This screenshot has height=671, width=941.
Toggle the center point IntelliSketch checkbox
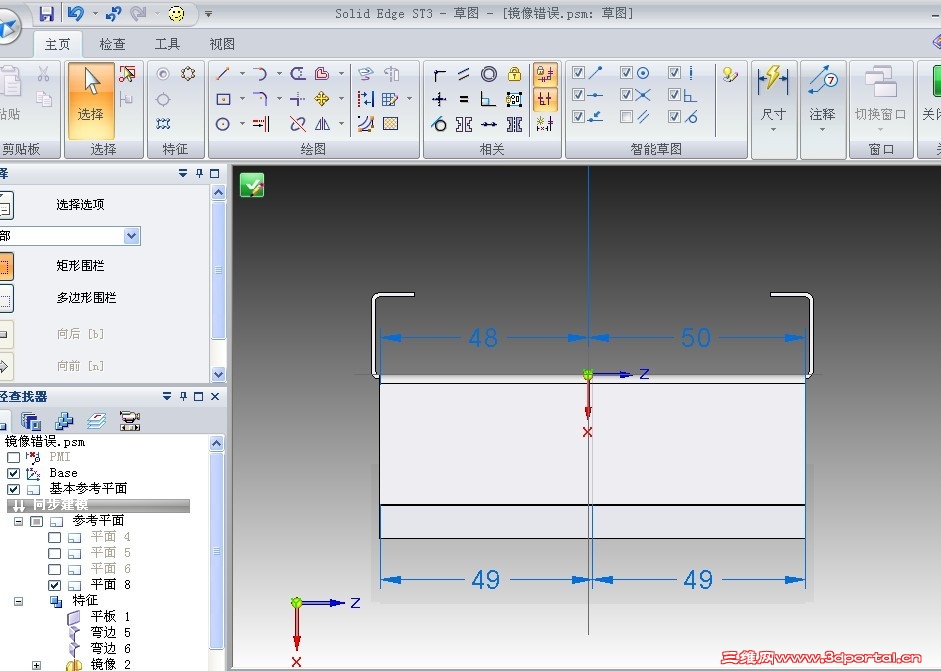click(x=626, y=73)
